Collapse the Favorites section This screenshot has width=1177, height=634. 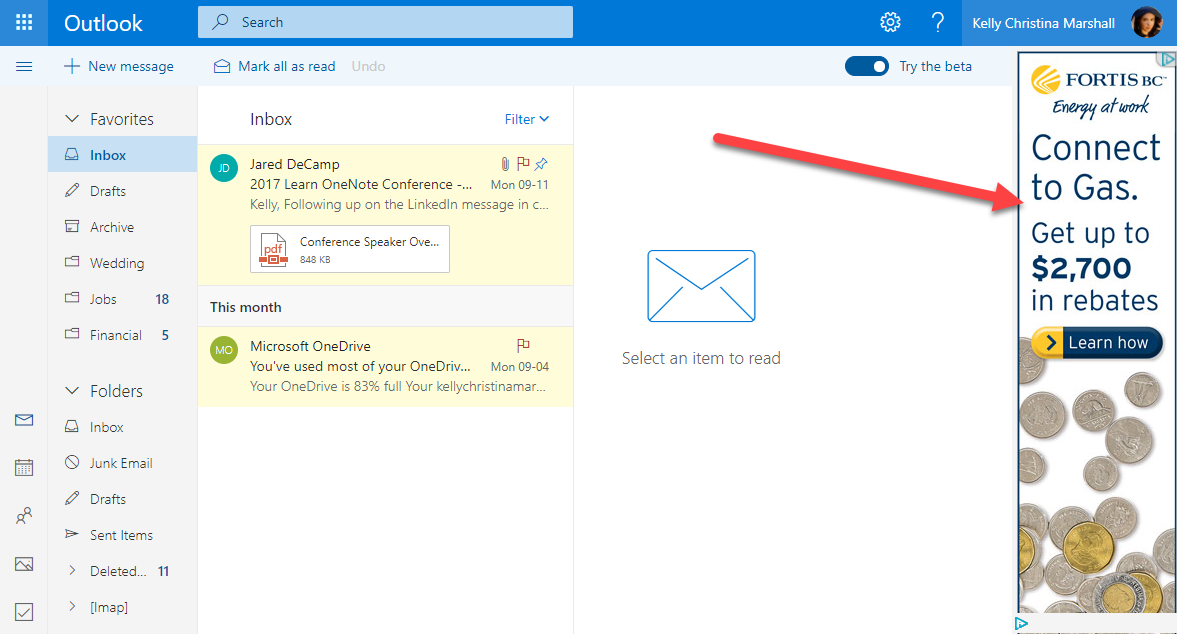point(72,119)
